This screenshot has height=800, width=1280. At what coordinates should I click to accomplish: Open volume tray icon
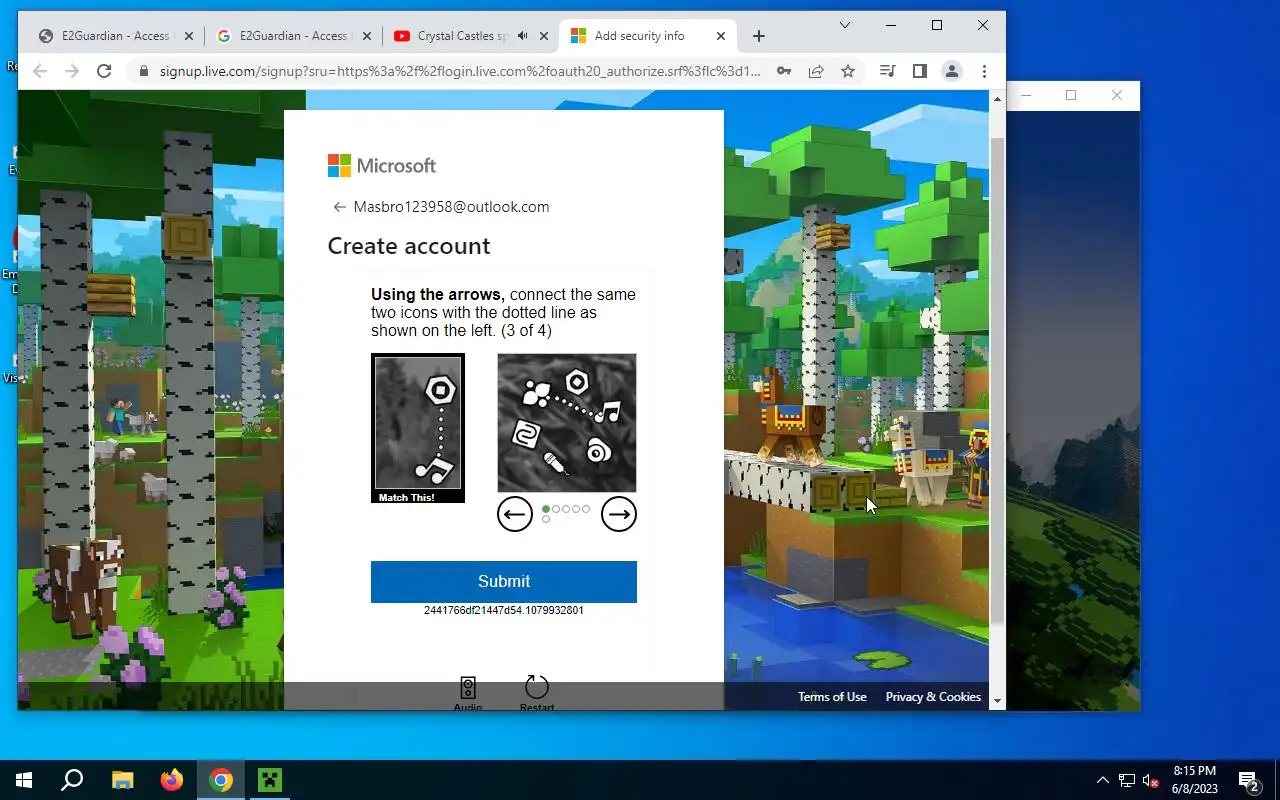[x=1151, y=780]
